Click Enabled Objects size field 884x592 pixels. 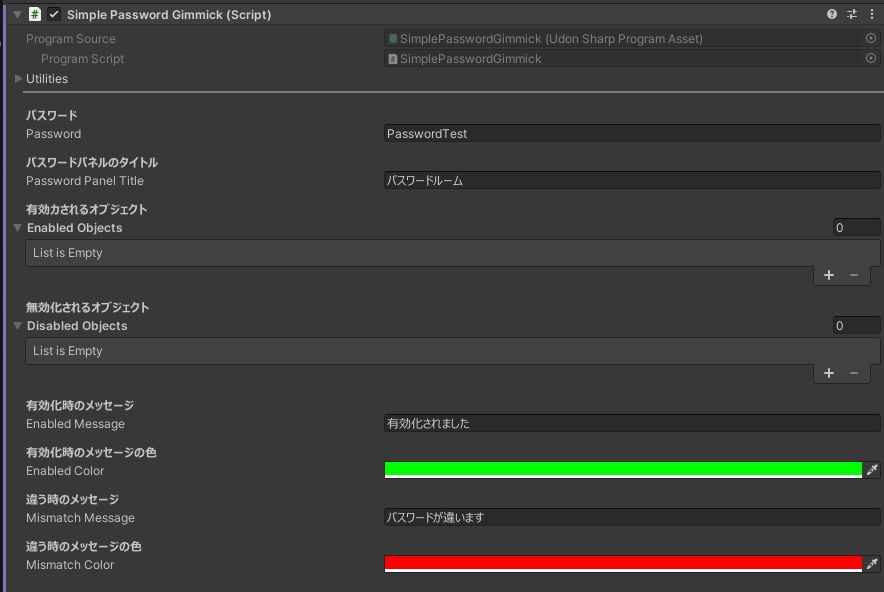856,228
